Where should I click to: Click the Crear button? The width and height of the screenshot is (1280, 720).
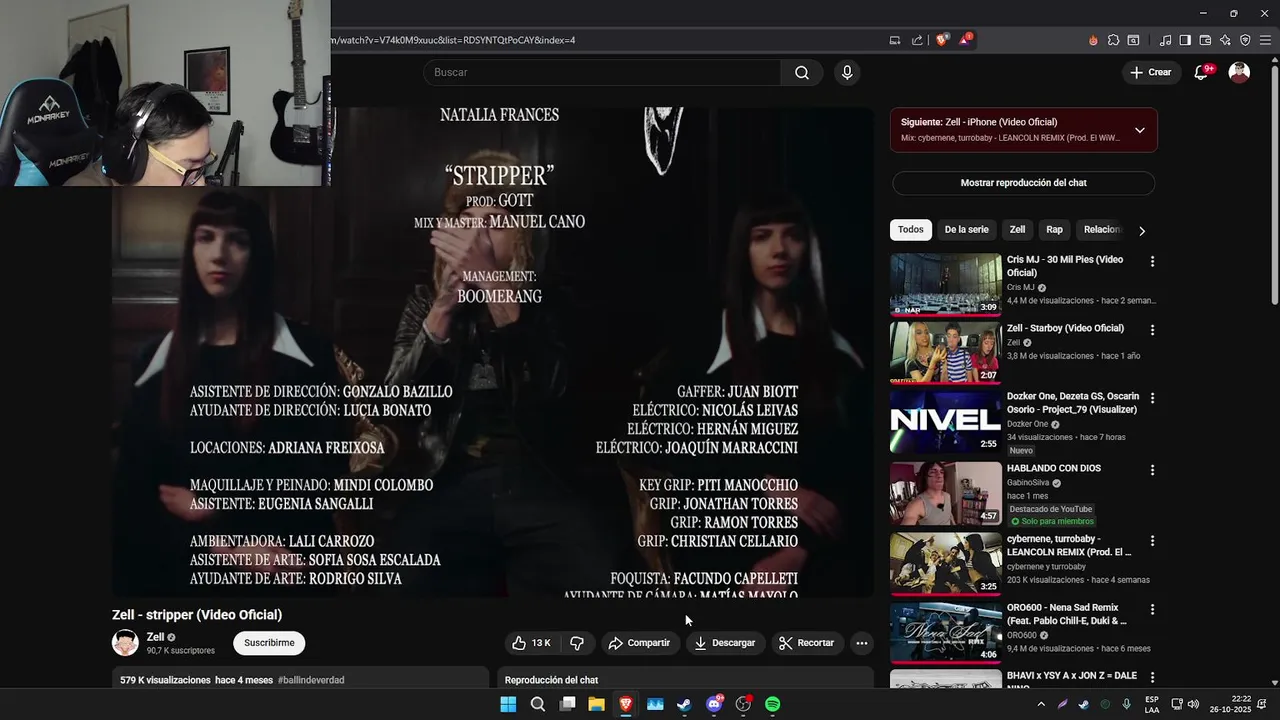1150,72
